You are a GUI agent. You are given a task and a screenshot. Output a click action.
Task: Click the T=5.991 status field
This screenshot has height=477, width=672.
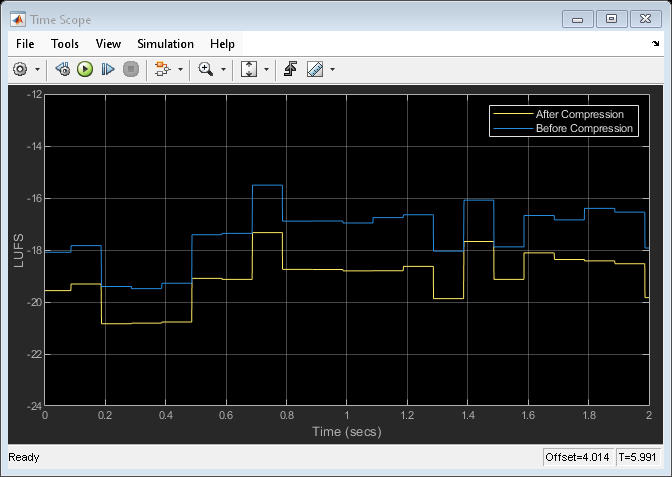pos(637,457)
